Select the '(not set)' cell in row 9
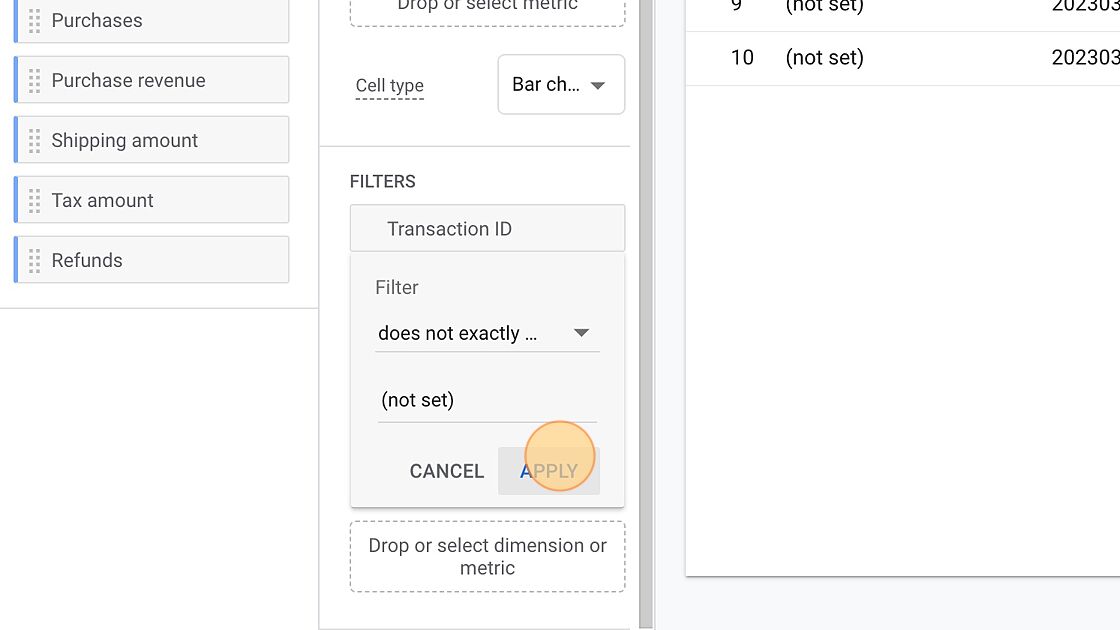 pos(824,7)
